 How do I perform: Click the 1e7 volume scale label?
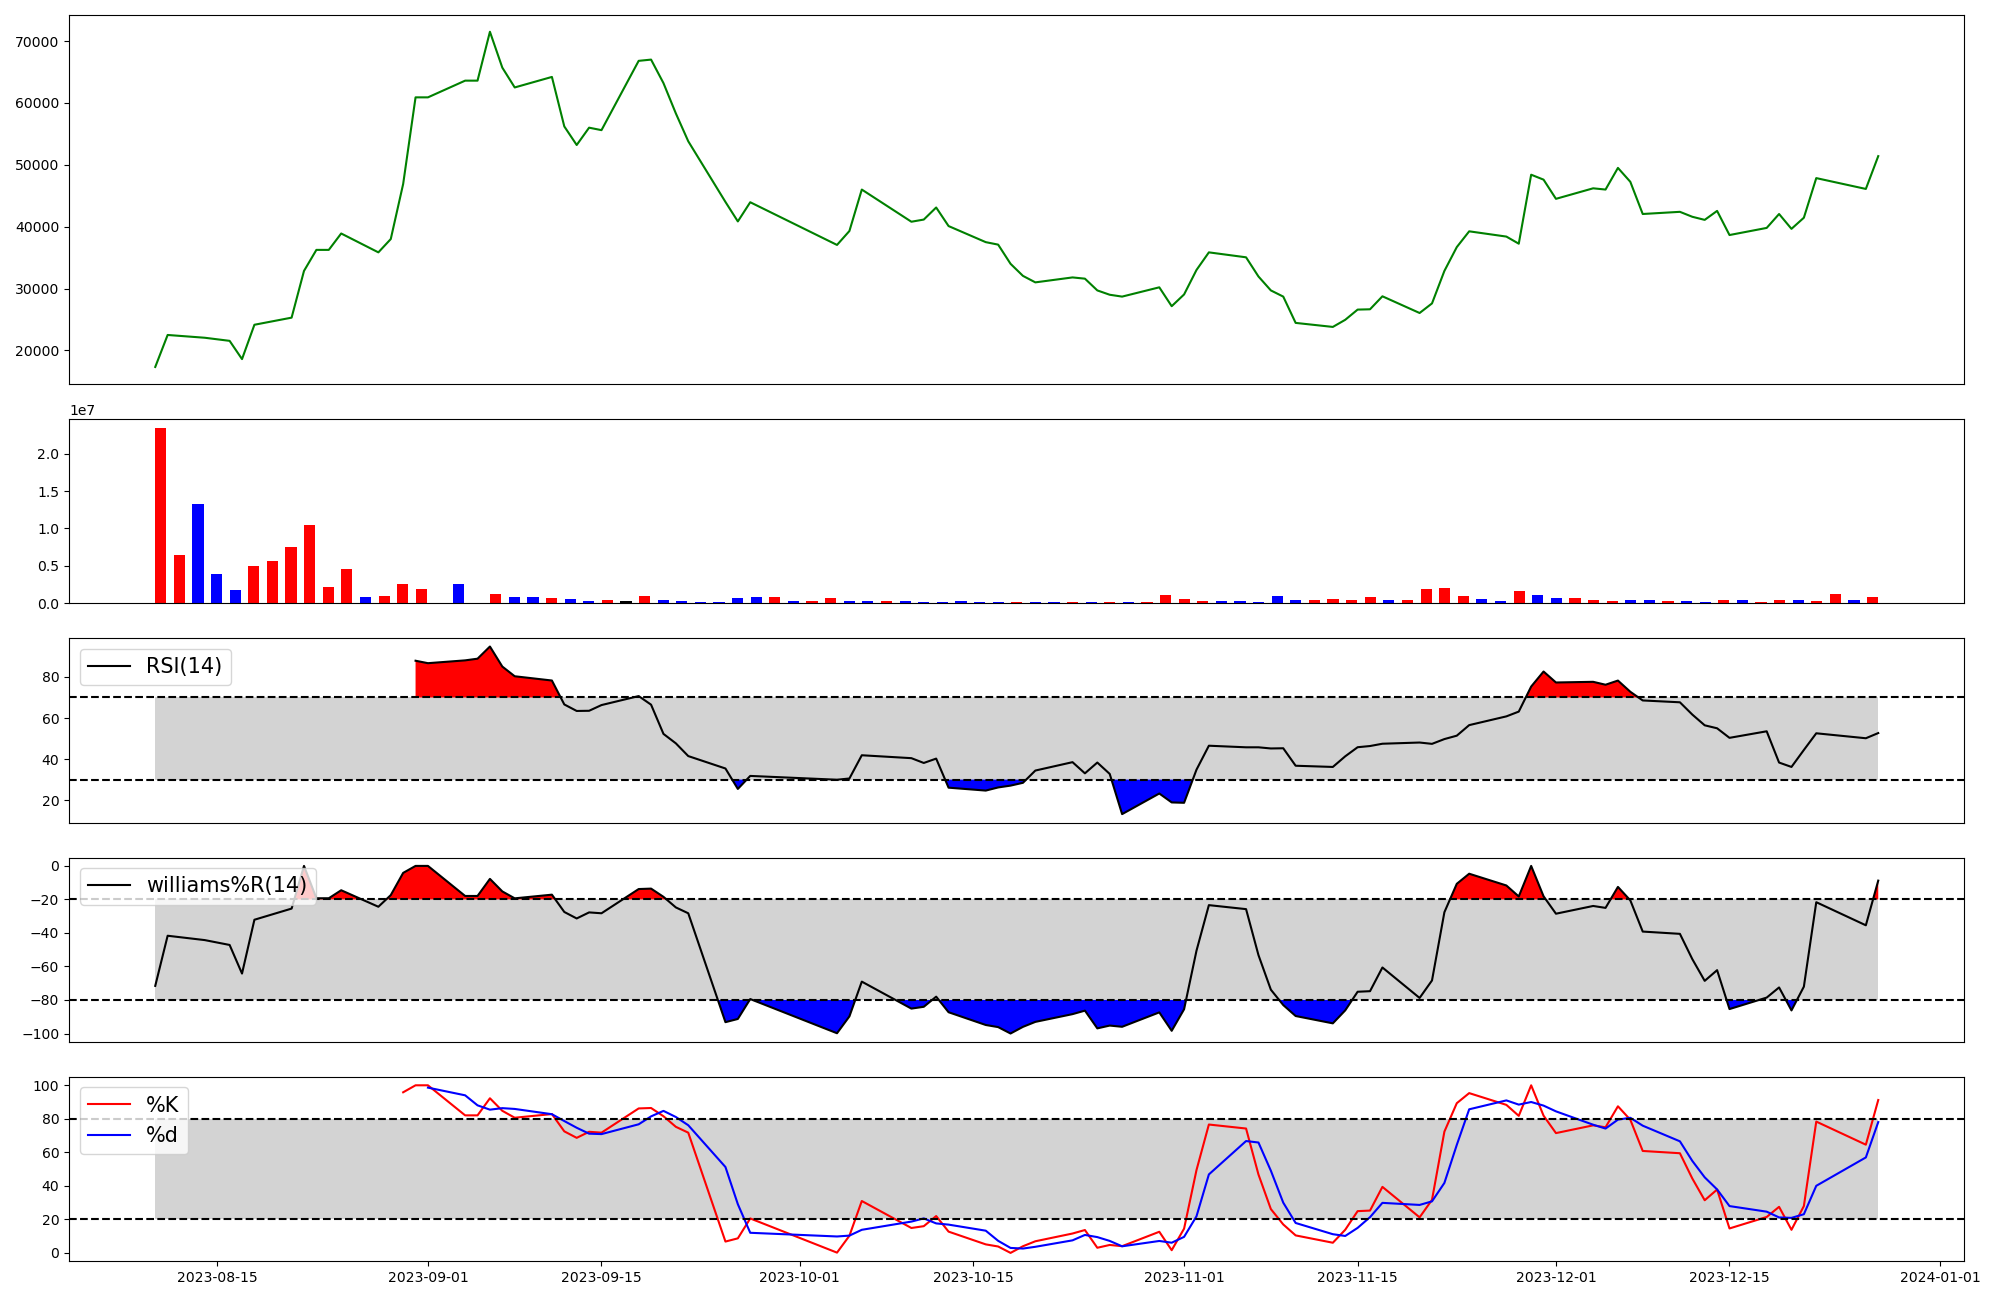click(x=82, y=410)
